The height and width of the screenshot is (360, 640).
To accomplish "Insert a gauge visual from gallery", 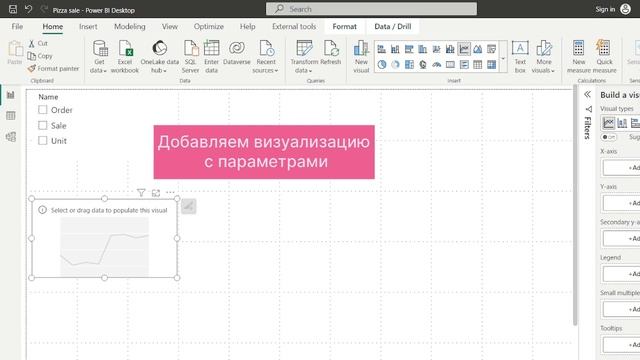I will pyautogui.click(x=436, y=64).
